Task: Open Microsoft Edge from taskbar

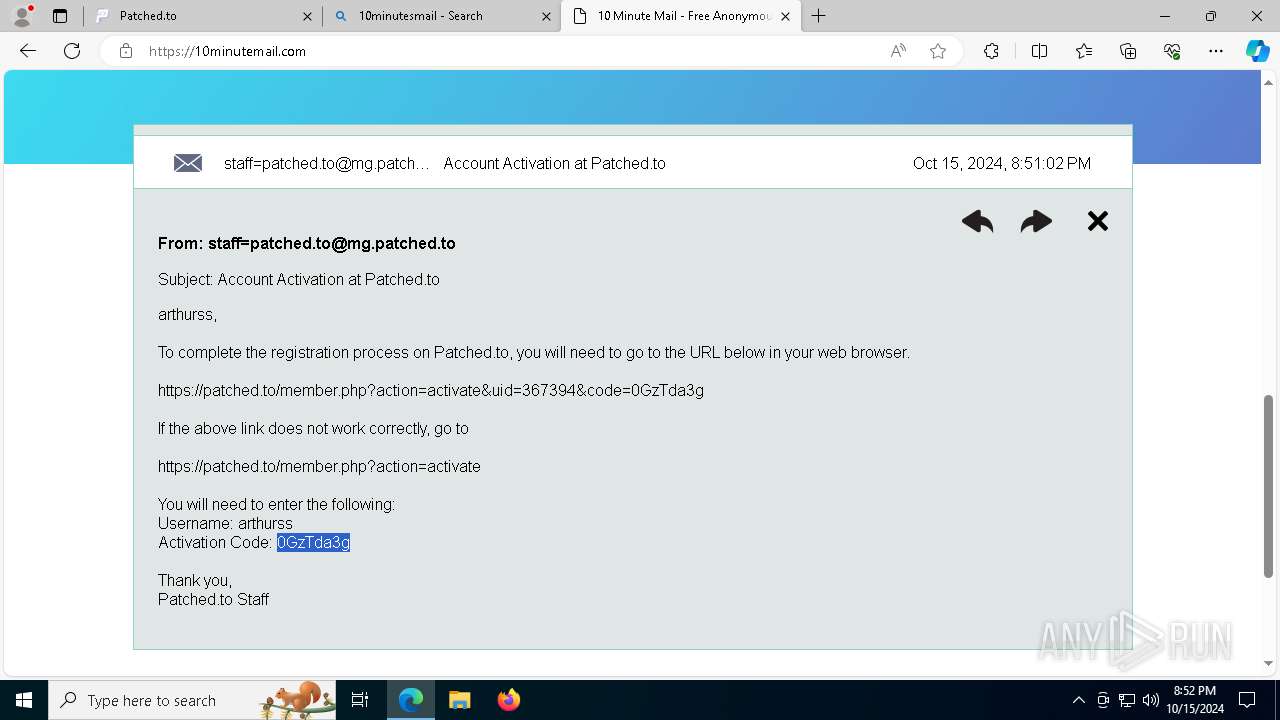Action: 411,700
